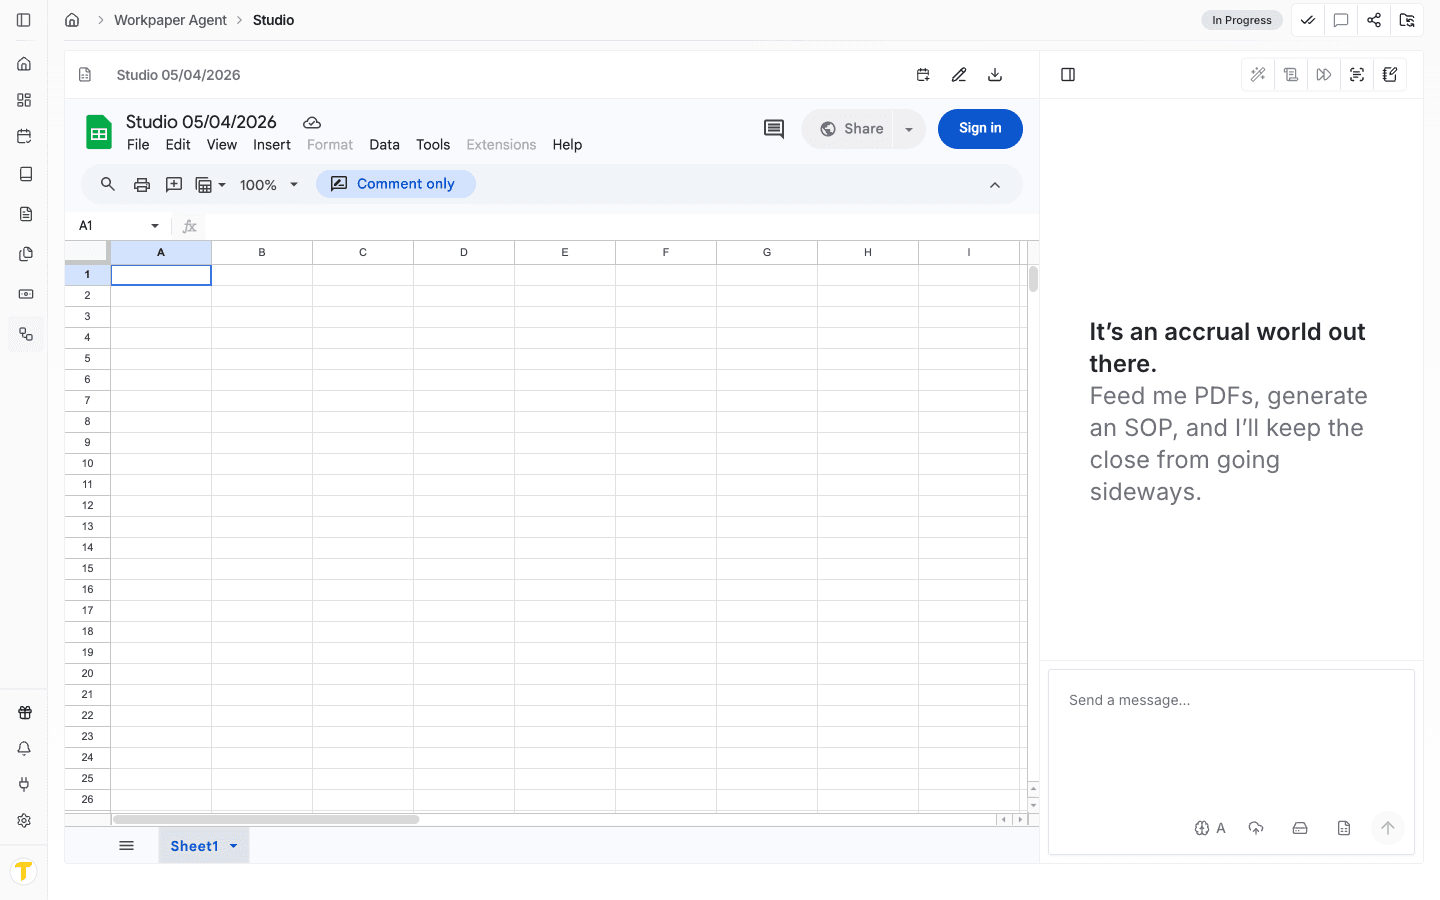Click the vertical scrollbar thumb in the sheet
Viewport: 1440px width, 900px height.
pyautogui.click(x=1033, y=279)
